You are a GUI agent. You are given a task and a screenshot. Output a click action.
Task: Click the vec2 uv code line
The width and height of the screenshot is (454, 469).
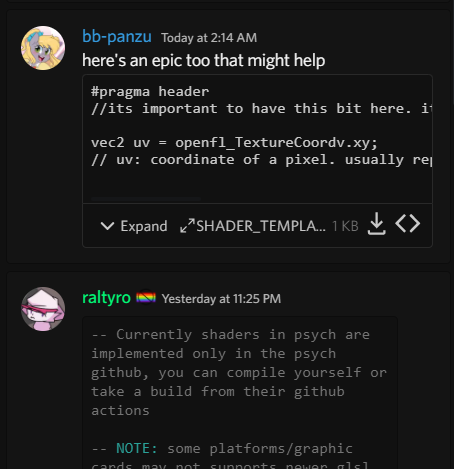234,143
